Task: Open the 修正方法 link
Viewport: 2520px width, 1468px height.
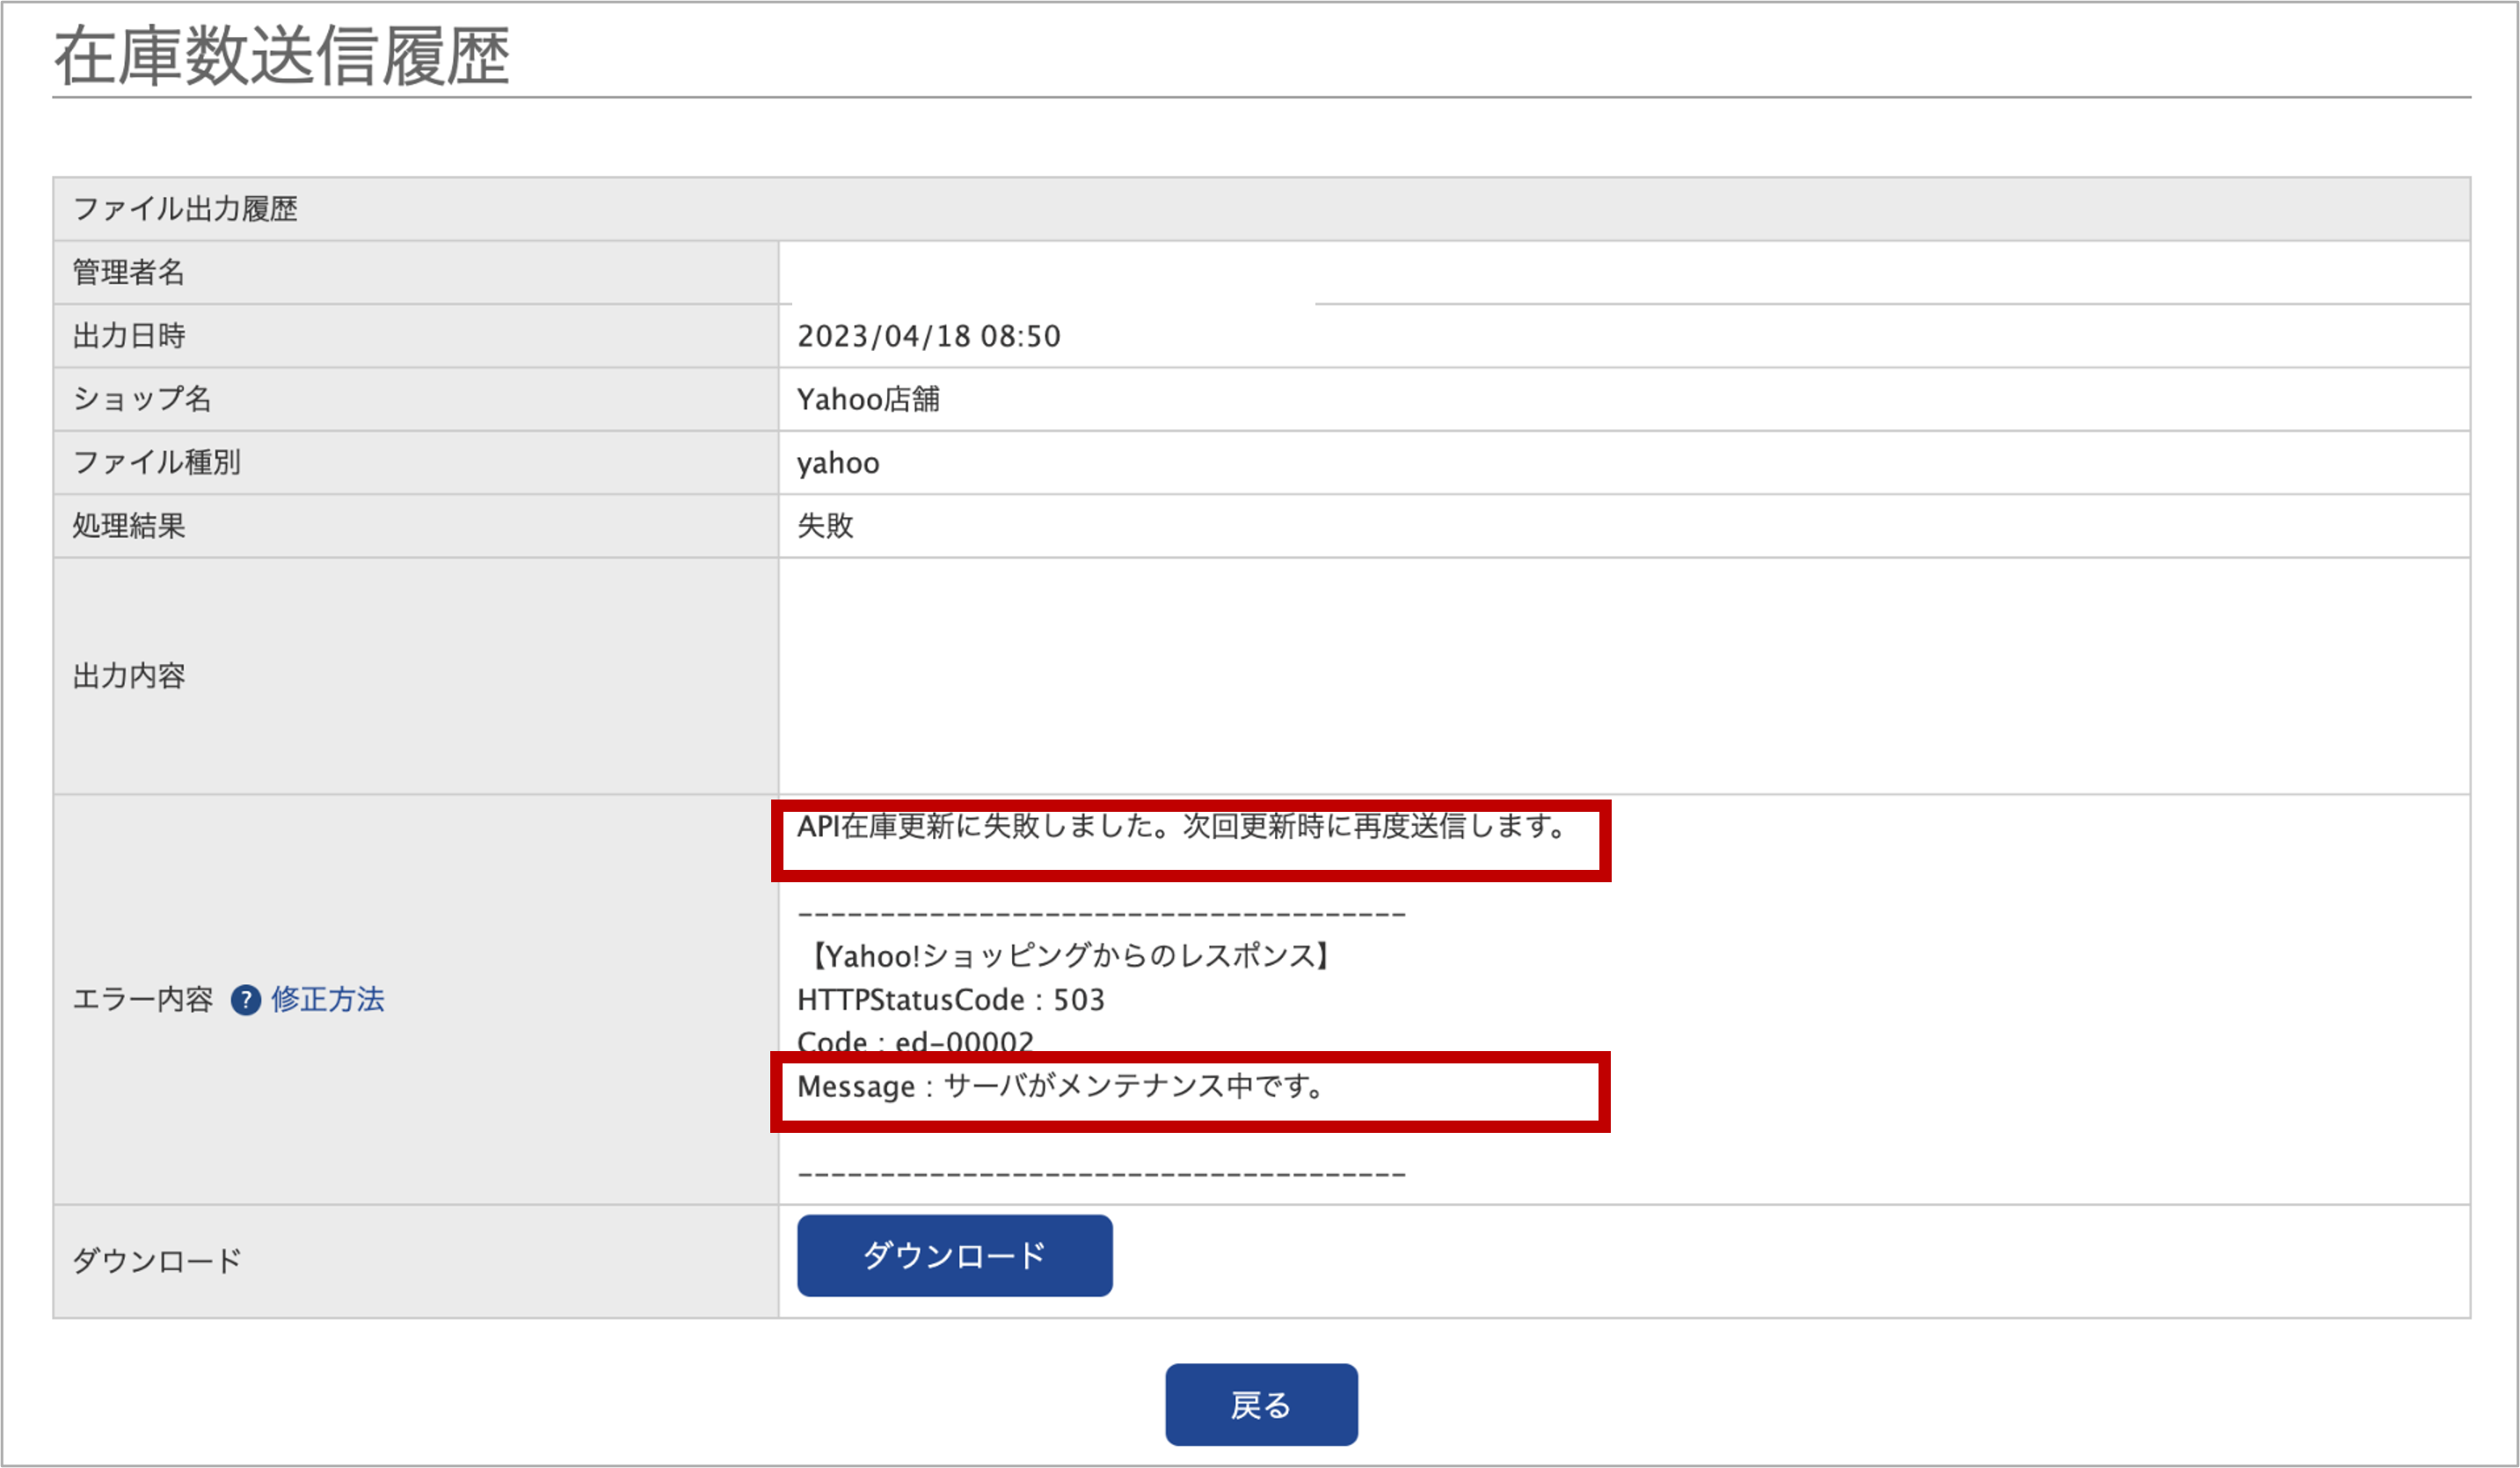Action: point(327,999)
